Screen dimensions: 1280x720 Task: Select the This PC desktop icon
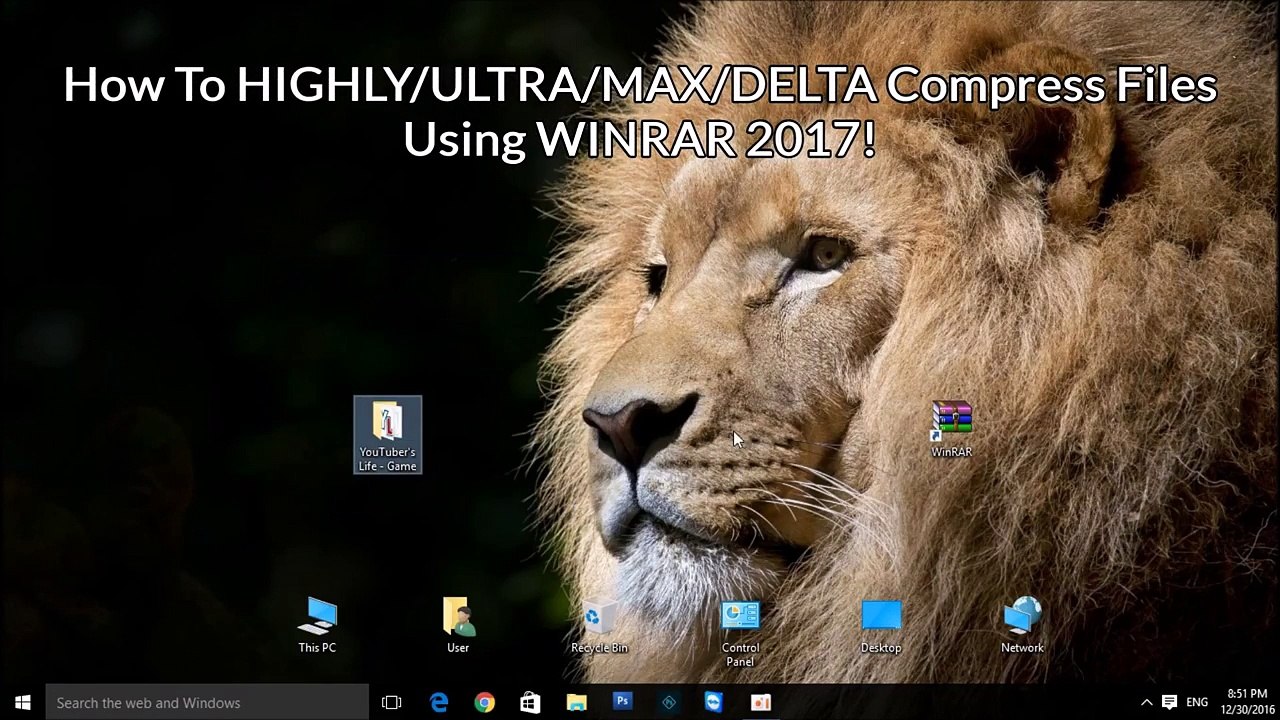[x=317, y=626]
